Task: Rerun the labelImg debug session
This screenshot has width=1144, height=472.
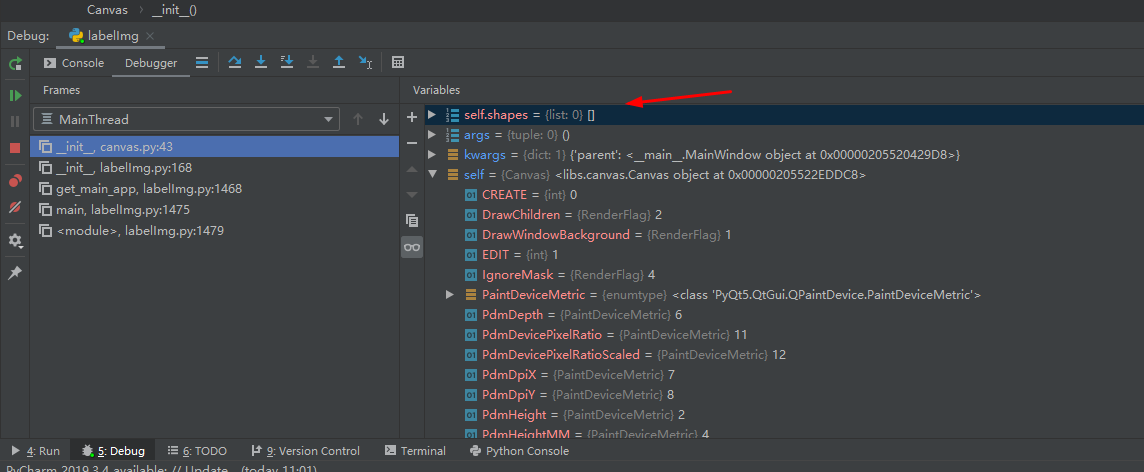Action: click(15, 63)
